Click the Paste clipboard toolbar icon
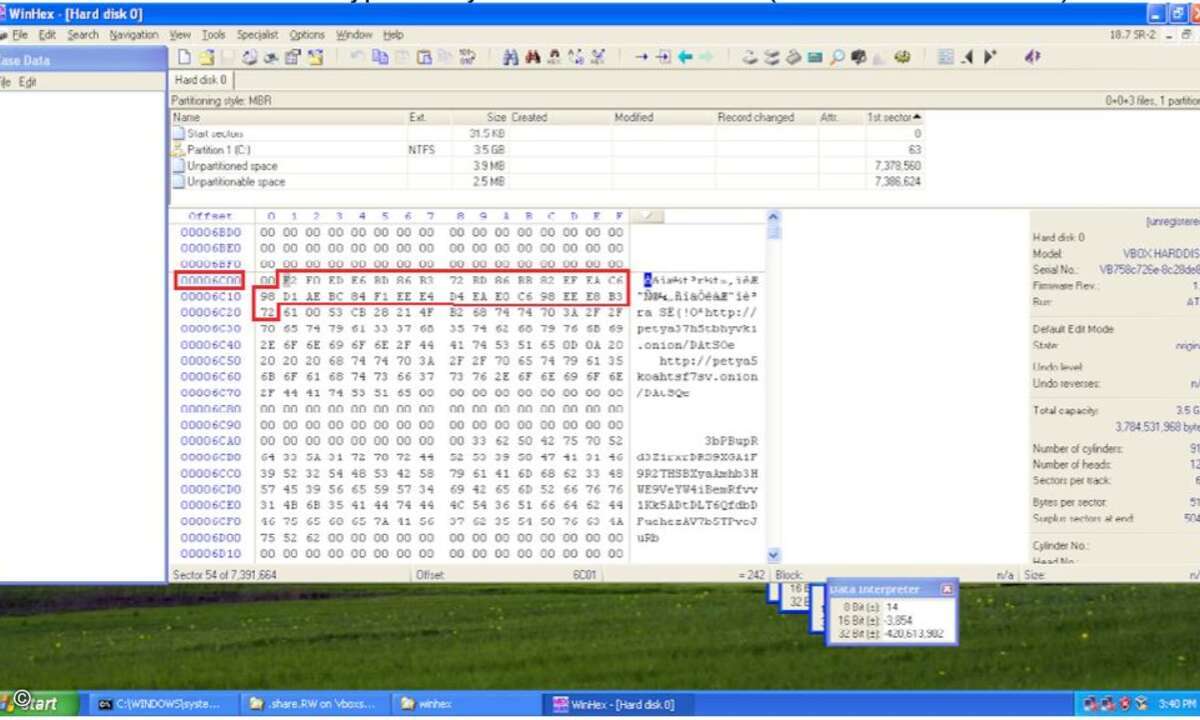 click(422, 57)
